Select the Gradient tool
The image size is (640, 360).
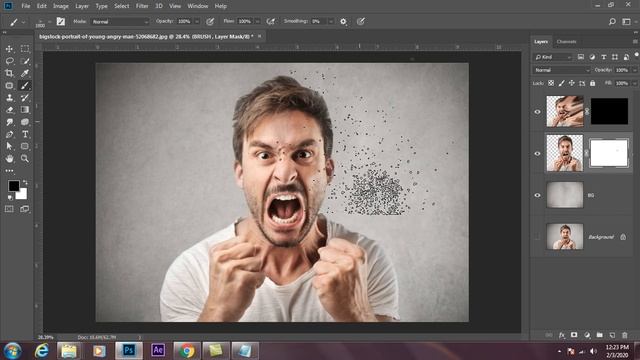[x=25, y=110]
